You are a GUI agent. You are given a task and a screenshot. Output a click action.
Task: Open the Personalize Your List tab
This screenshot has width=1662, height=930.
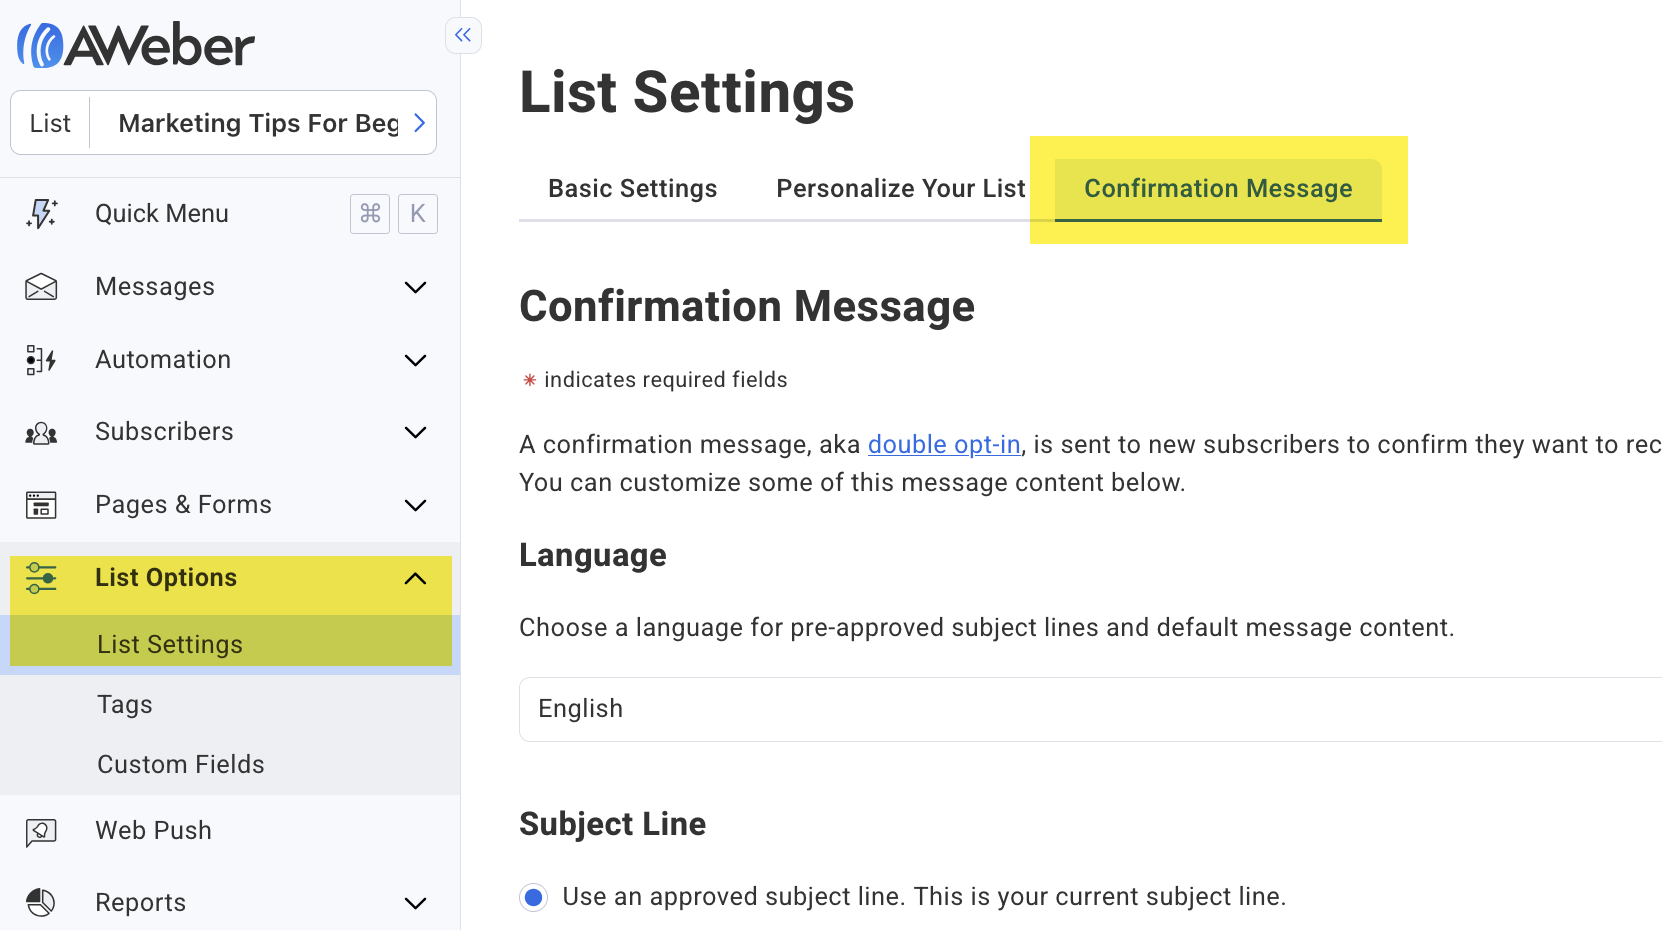pos(899,188)
